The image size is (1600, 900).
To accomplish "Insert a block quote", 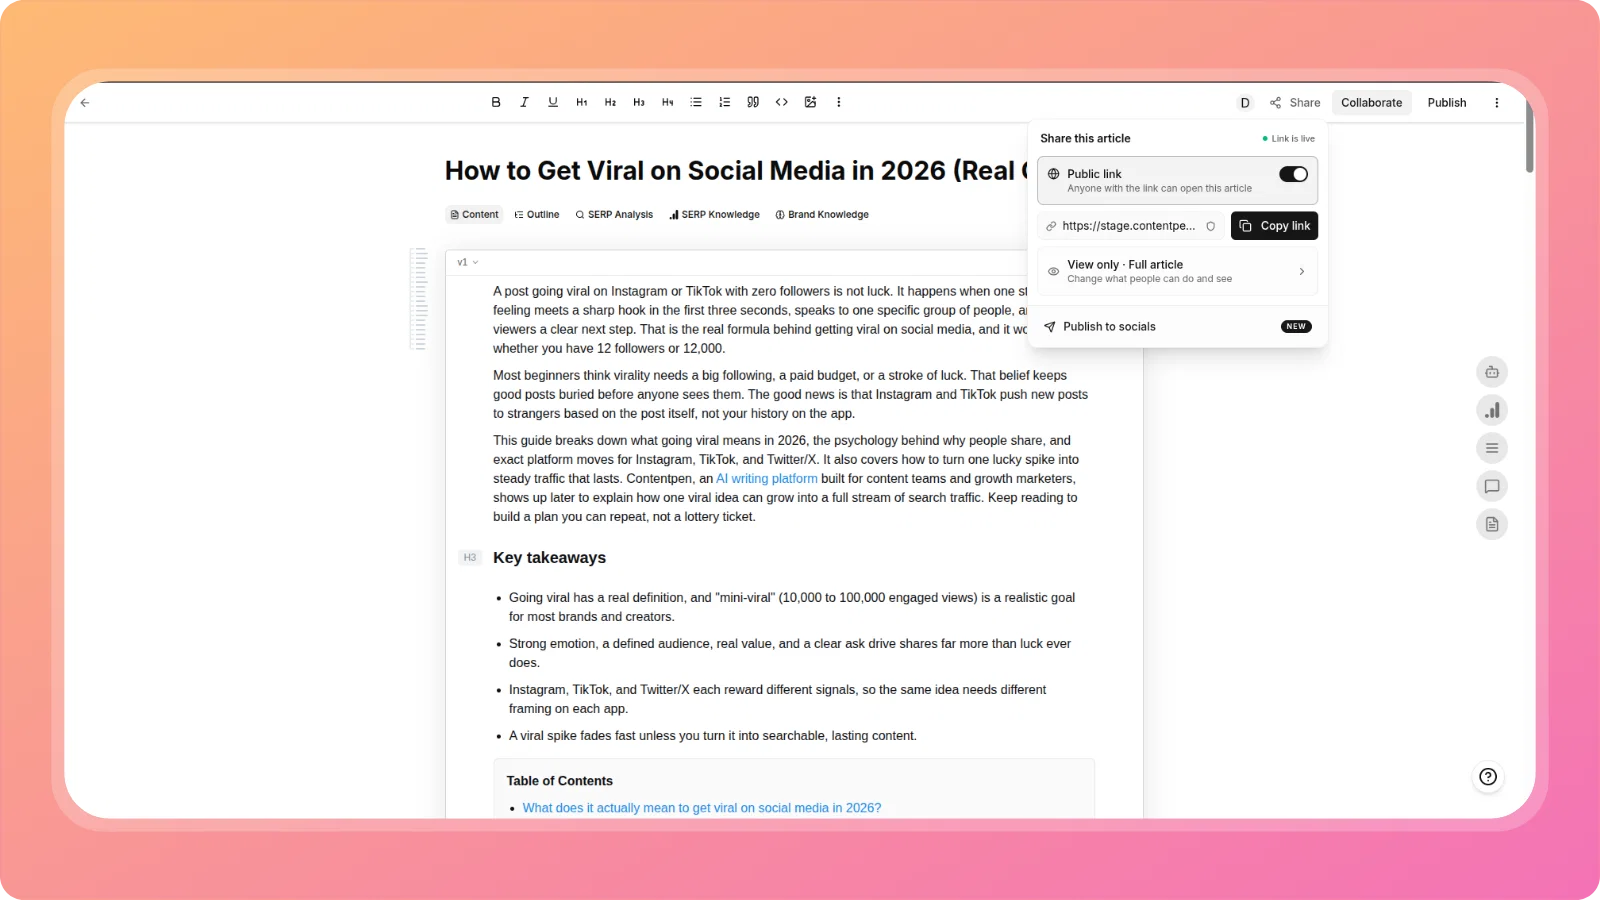I will pos(753,102).
